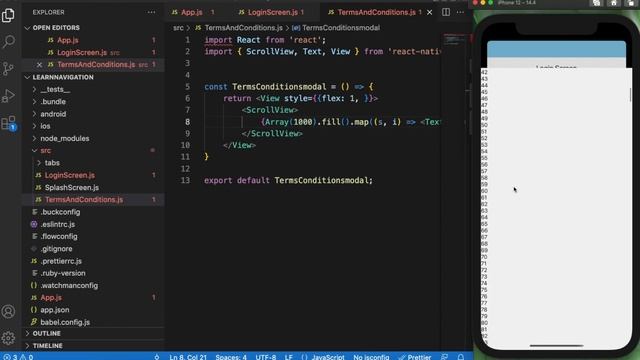
Task: Open the Run and Debug view
Action: pyautogui.click(x=8, y=96)
